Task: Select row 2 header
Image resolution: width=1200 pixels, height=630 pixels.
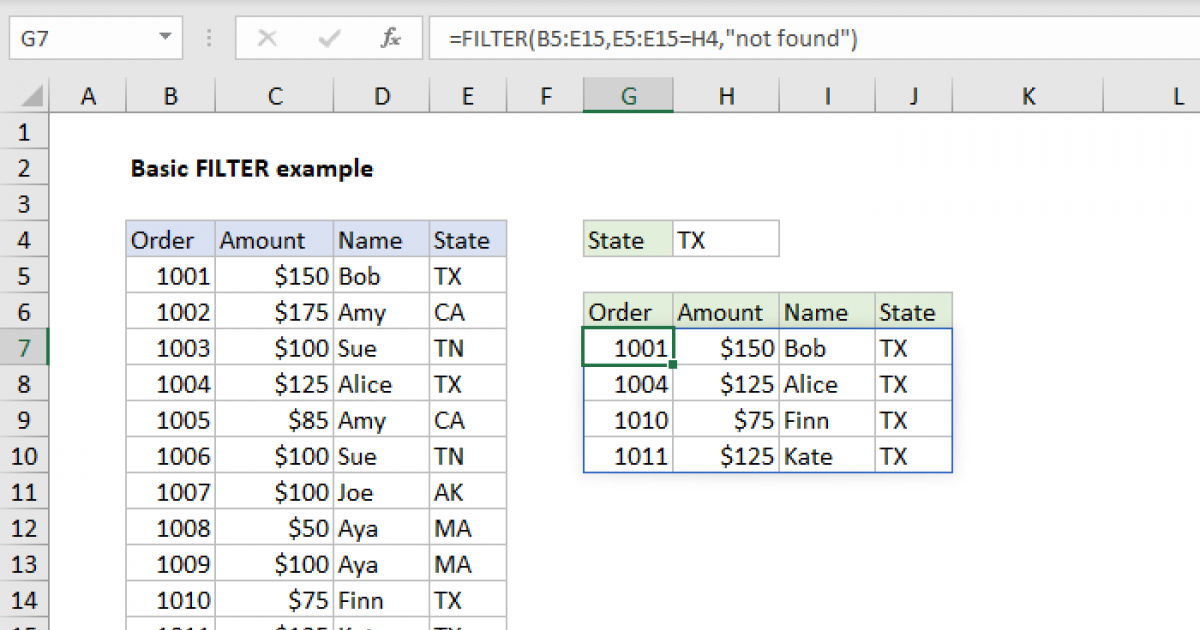Action: (25, 168)
